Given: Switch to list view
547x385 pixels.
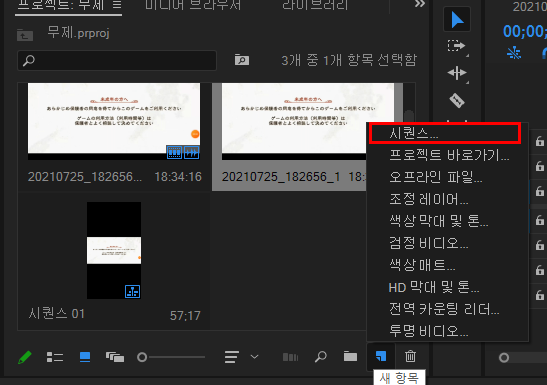Looking at the screenshot, I should coord(55,357).
